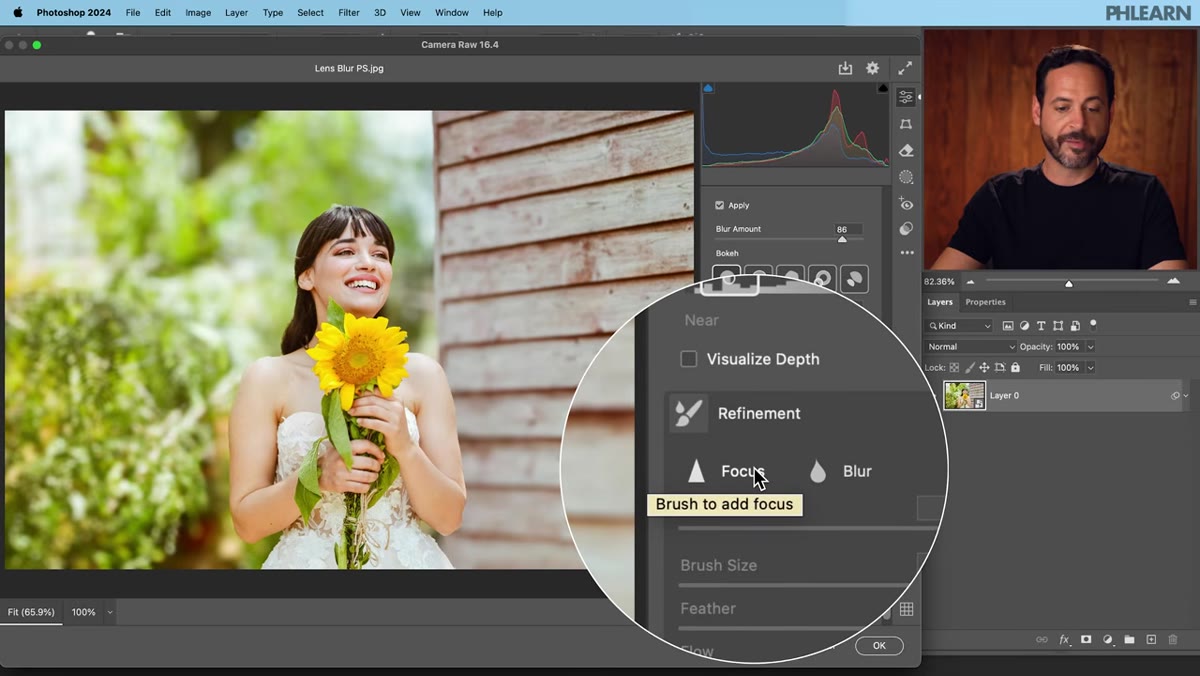Open the Masking tool in Camera Raw

tap(906, 176)
